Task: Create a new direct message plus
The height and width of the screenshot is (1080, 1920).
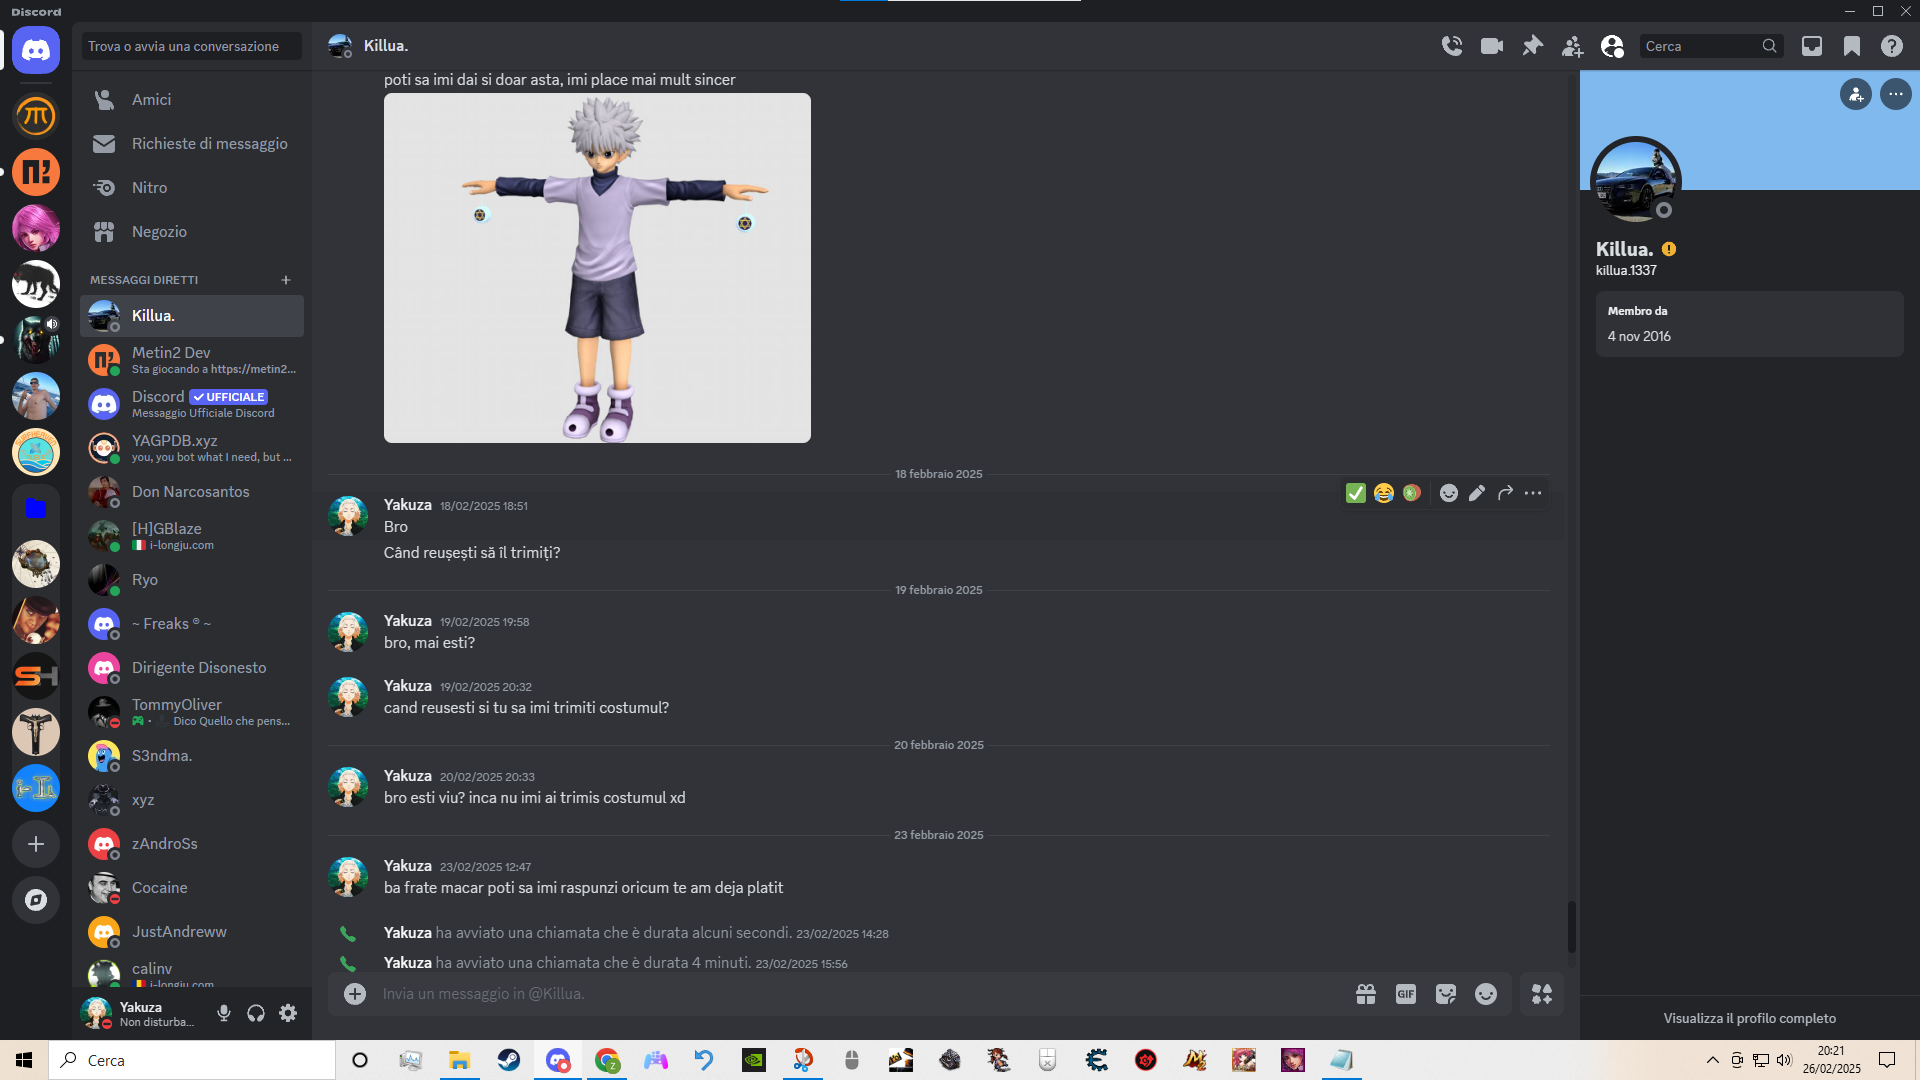Action: pos(286,280)
